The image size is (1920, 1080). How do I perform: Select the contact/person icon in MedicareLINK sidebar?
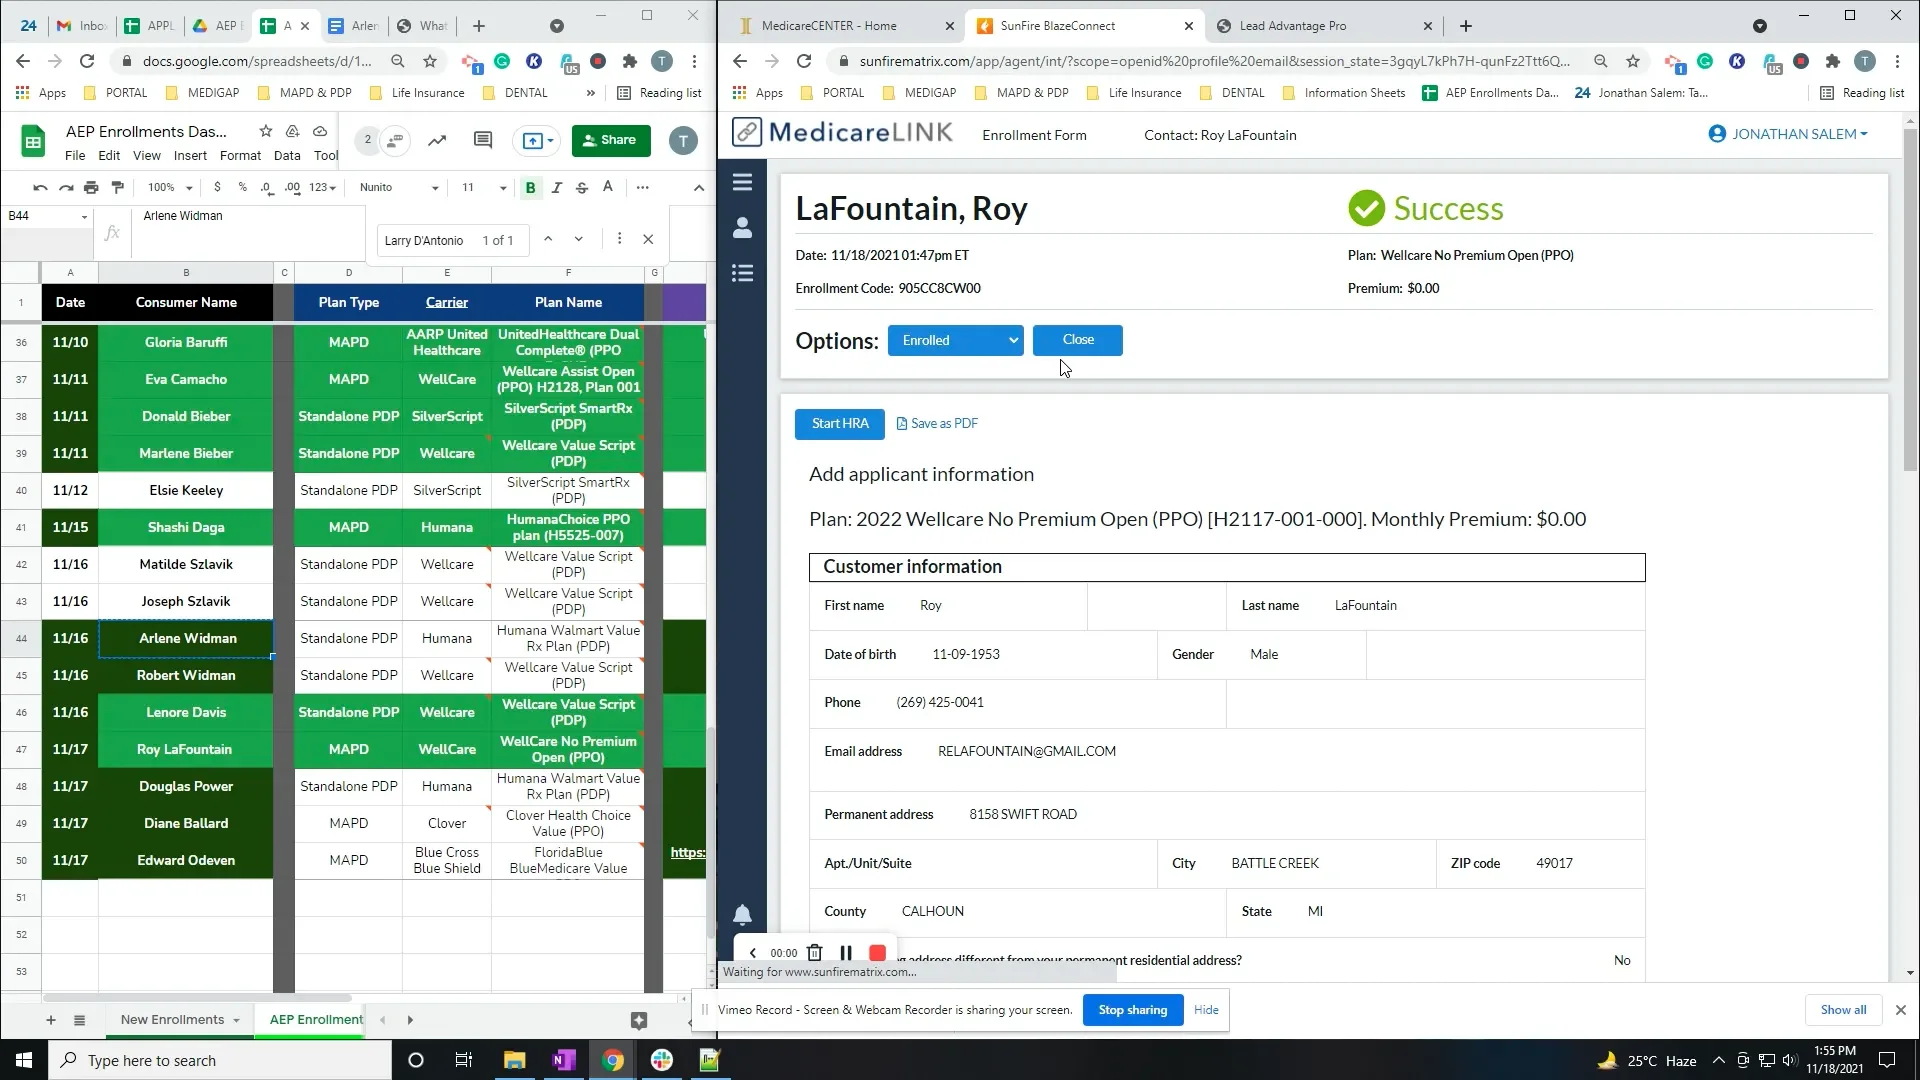(743, 228)
